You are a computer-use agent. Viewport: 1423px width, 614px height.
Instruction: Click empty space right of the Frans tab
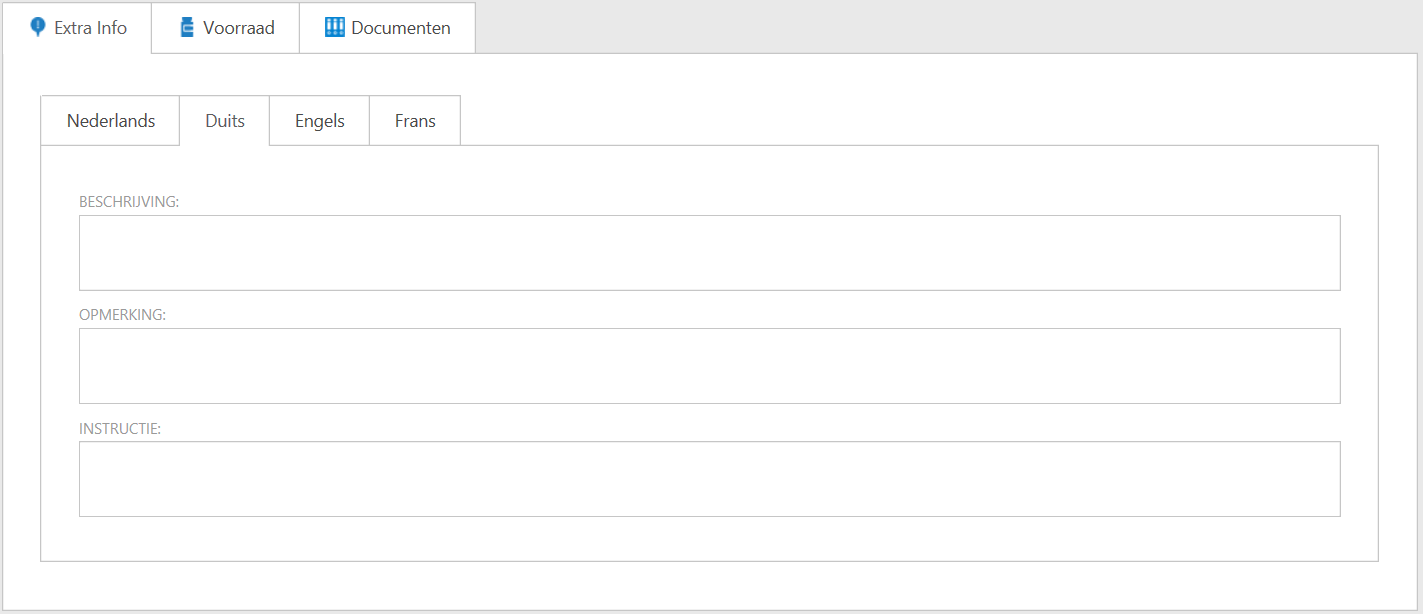(900, 120)
